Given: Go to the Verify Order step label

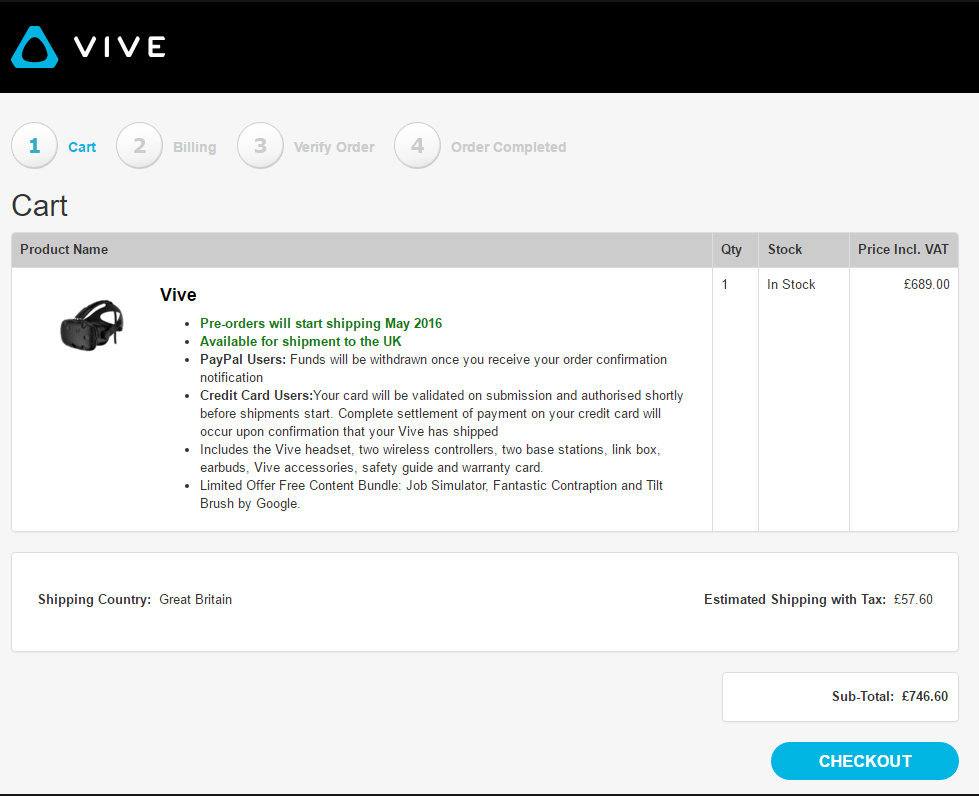Looking at the screenshot, I should (x=334, y=147).
